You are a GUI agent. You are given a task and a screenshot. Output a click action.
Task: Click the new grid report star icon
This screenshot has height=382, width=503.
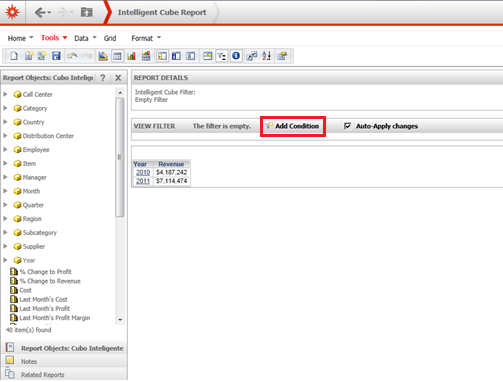42,56
